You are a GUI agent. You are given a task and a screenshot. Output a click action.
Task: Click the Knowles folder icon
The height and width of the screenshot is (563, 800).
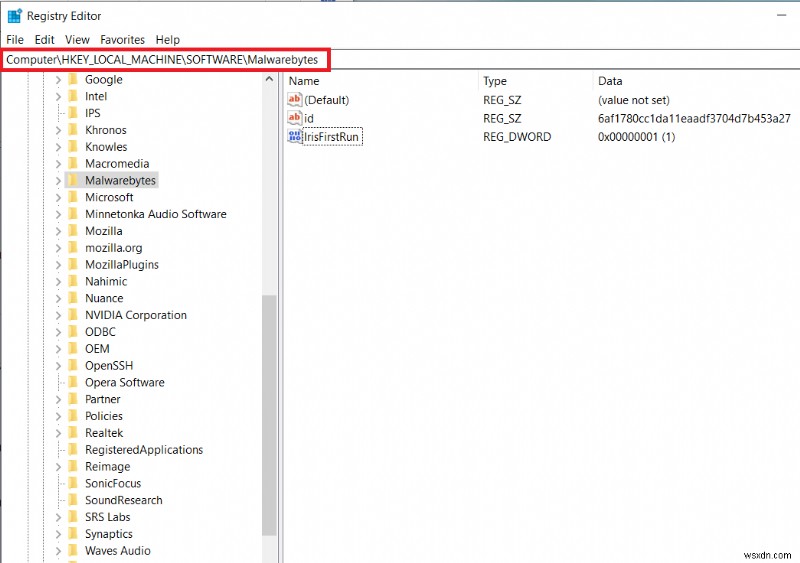point(73,146)
